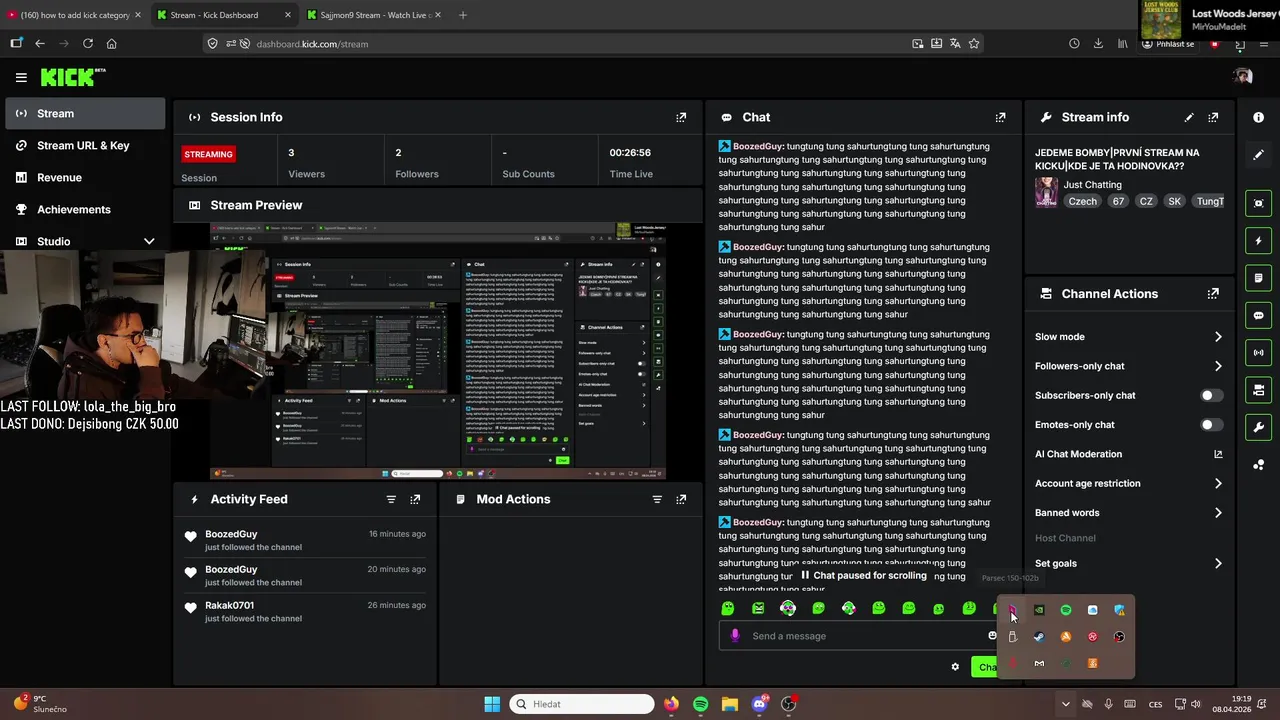Open File Explorer from the taskbar

pyautogui.click(x=730, y=704)
